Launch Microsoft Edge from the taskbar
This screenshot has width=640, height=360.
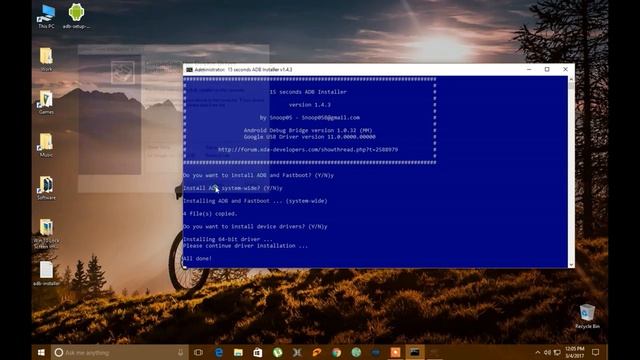point(219,352)
